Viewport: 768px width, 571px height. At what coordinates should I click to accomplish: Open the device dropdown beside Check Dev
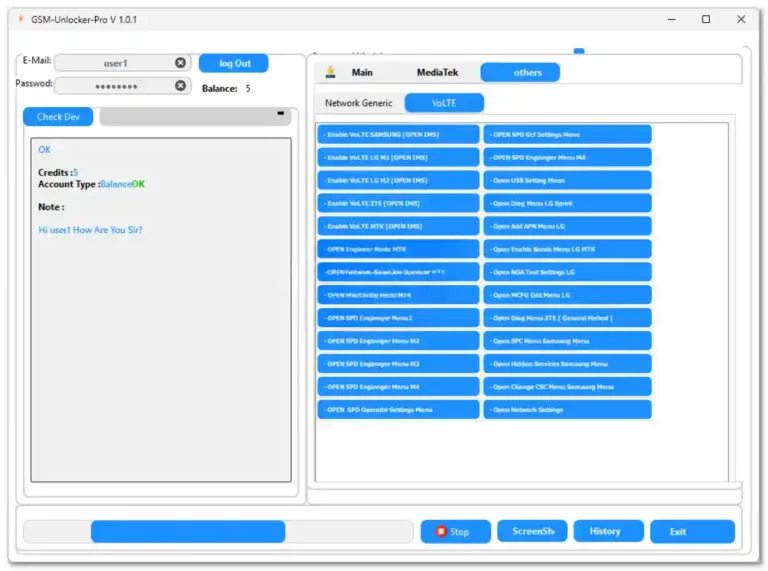pos(195,117)
